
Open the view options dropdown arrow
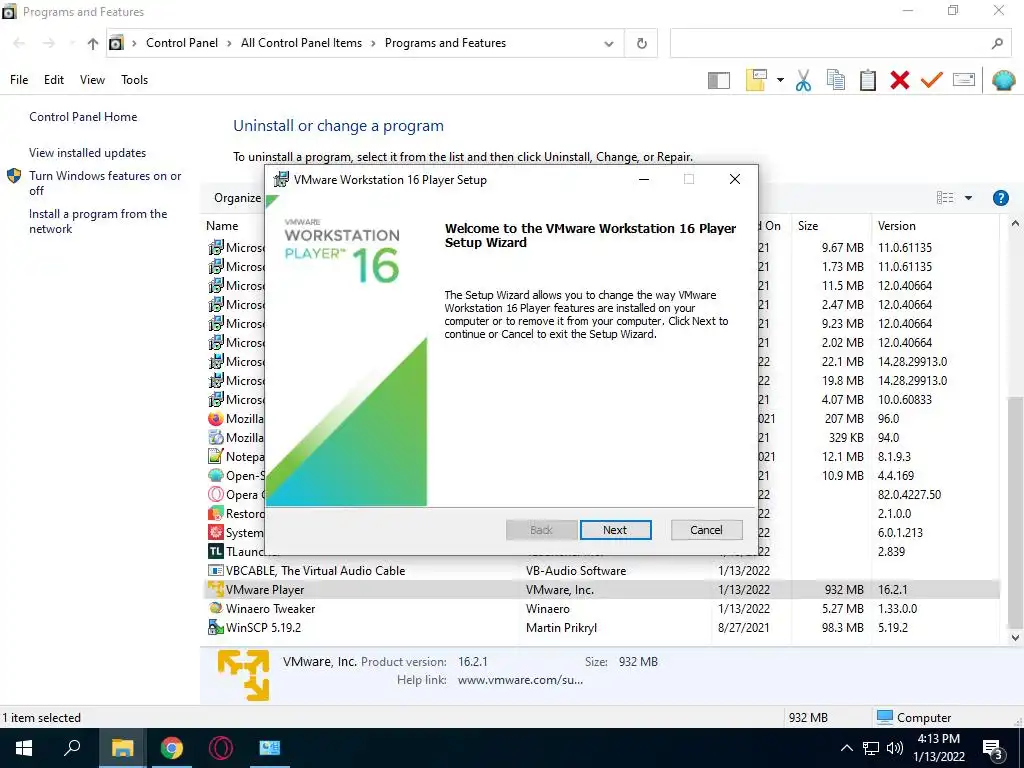pyautogui.click(x=968, y=198)
